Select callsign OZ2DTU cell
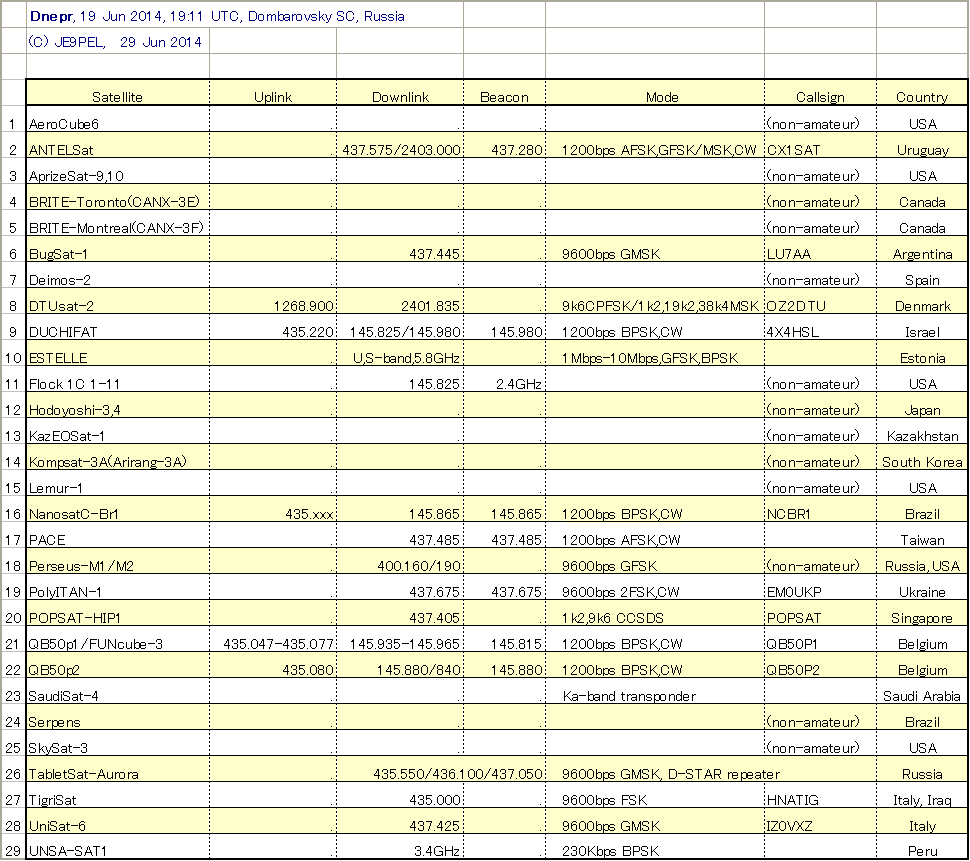 (820, 301)
